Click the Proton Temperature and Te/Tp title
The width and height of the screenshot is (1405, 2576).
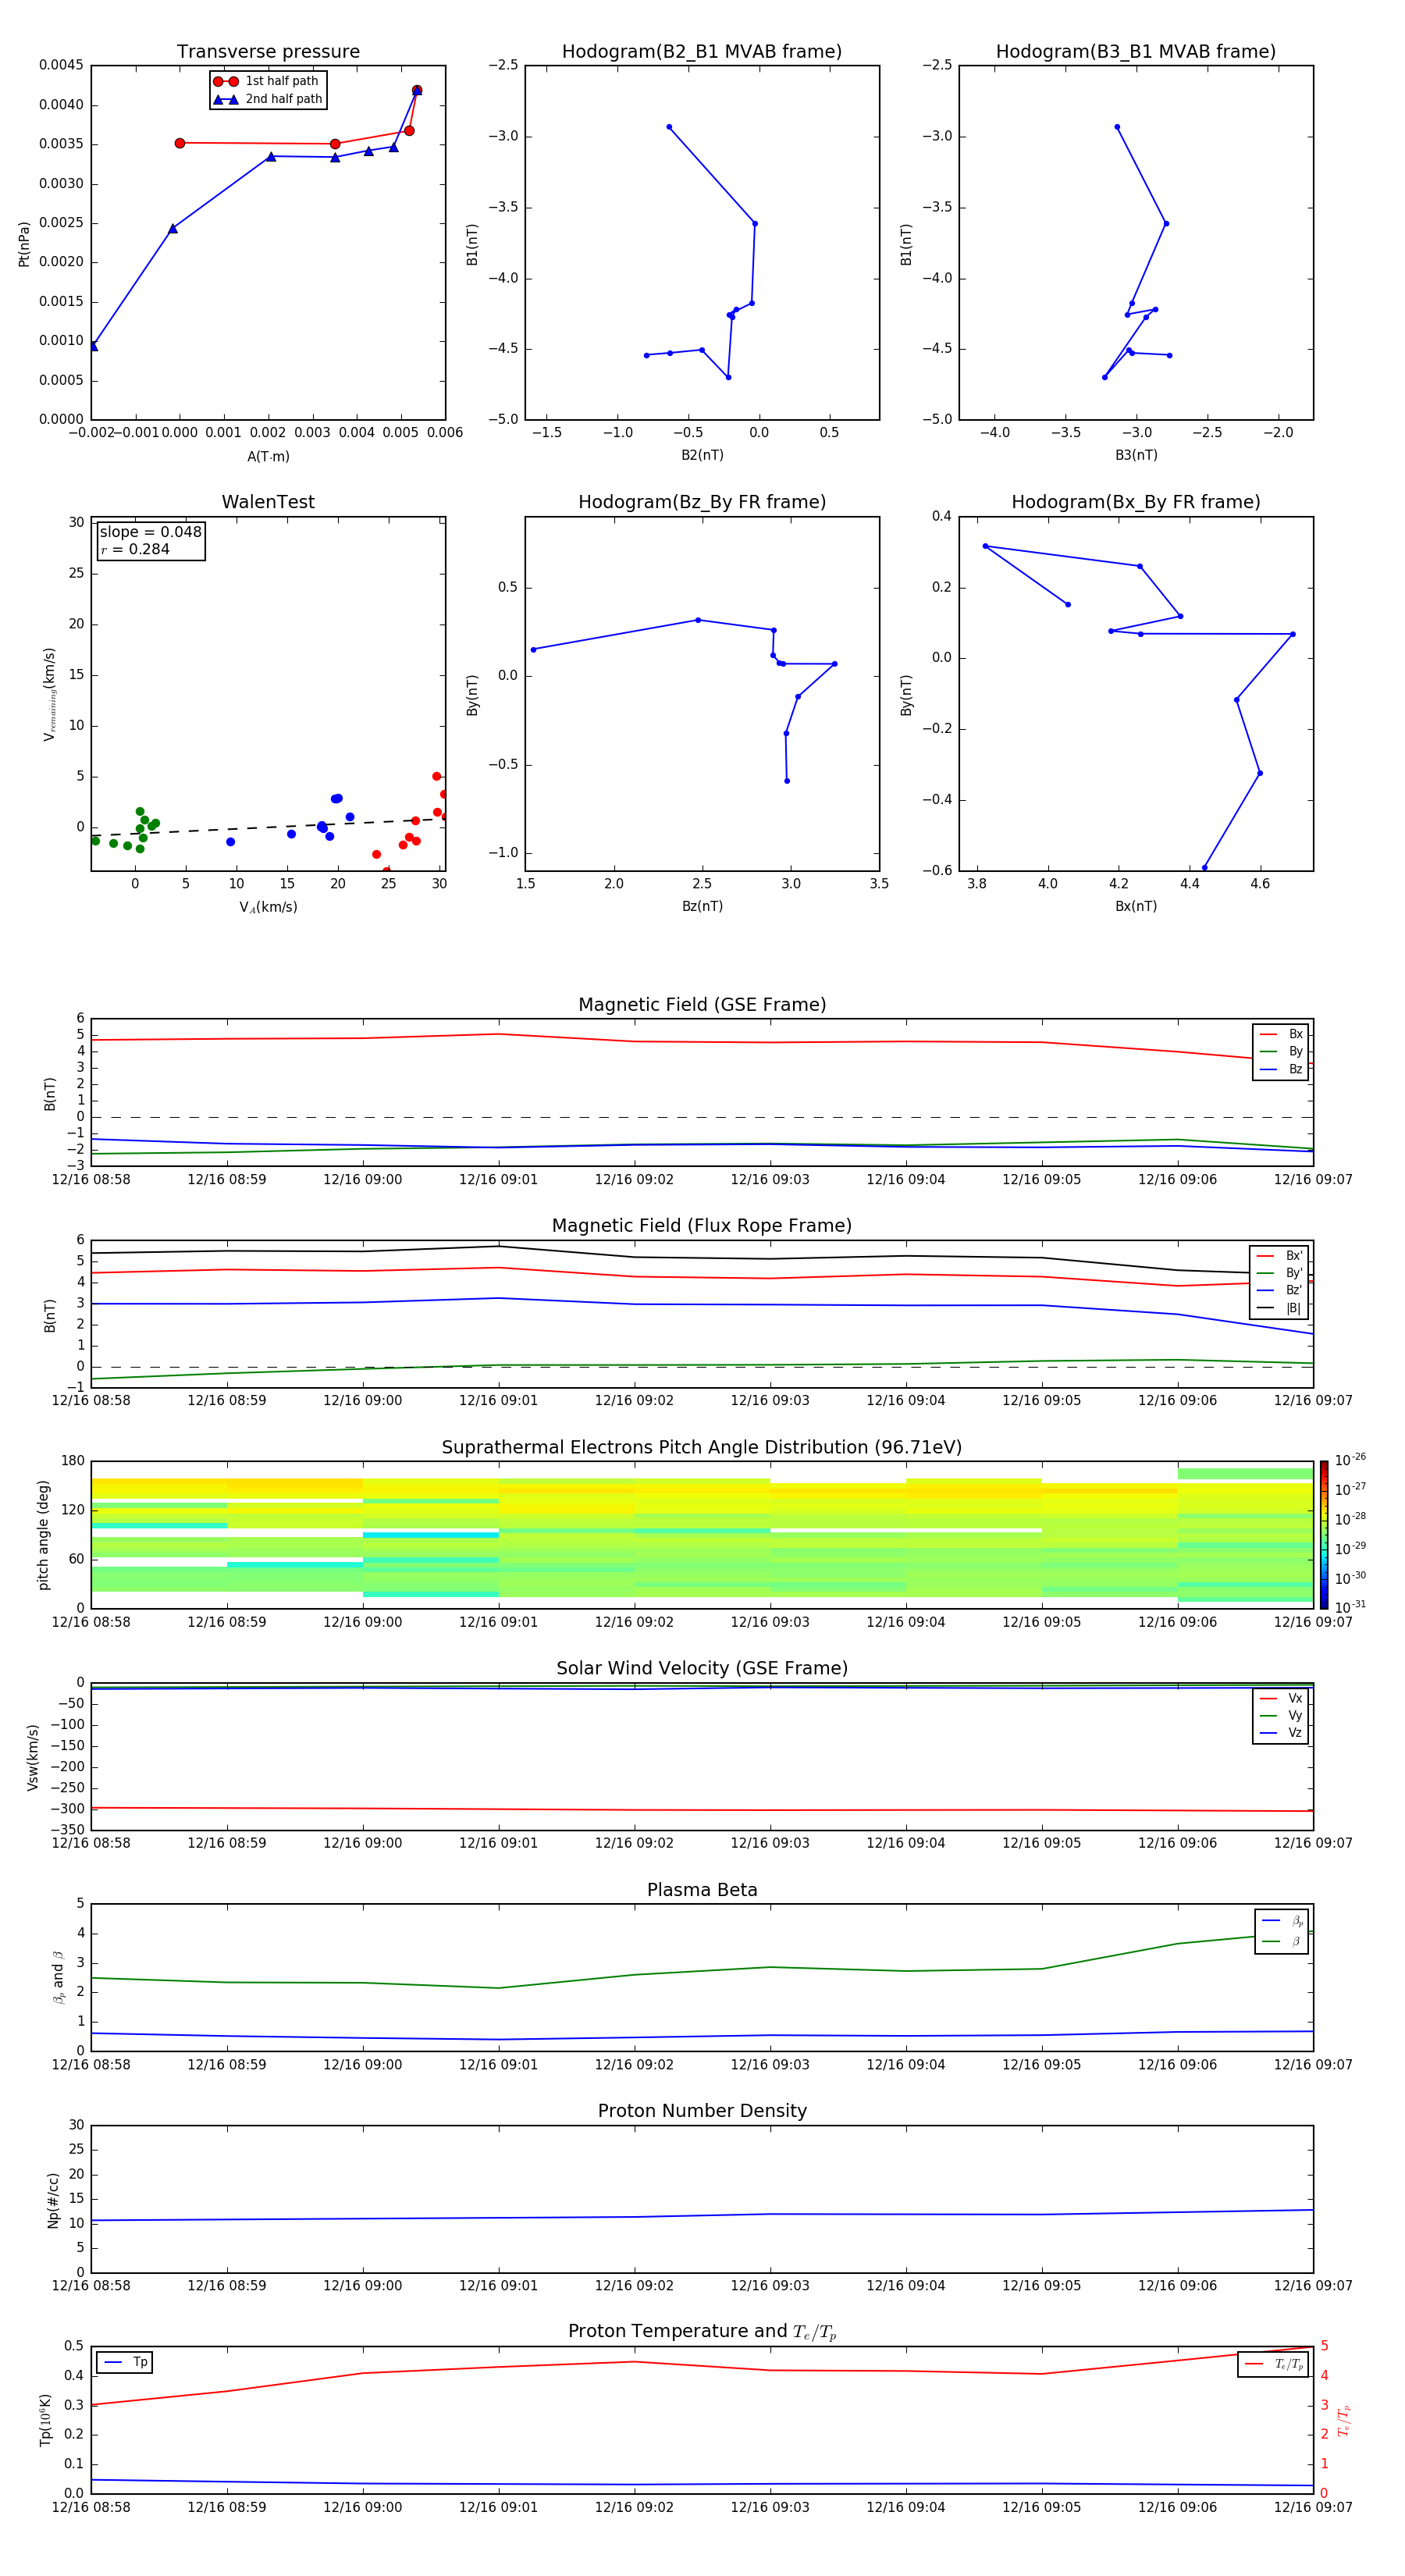(702, 2332)
